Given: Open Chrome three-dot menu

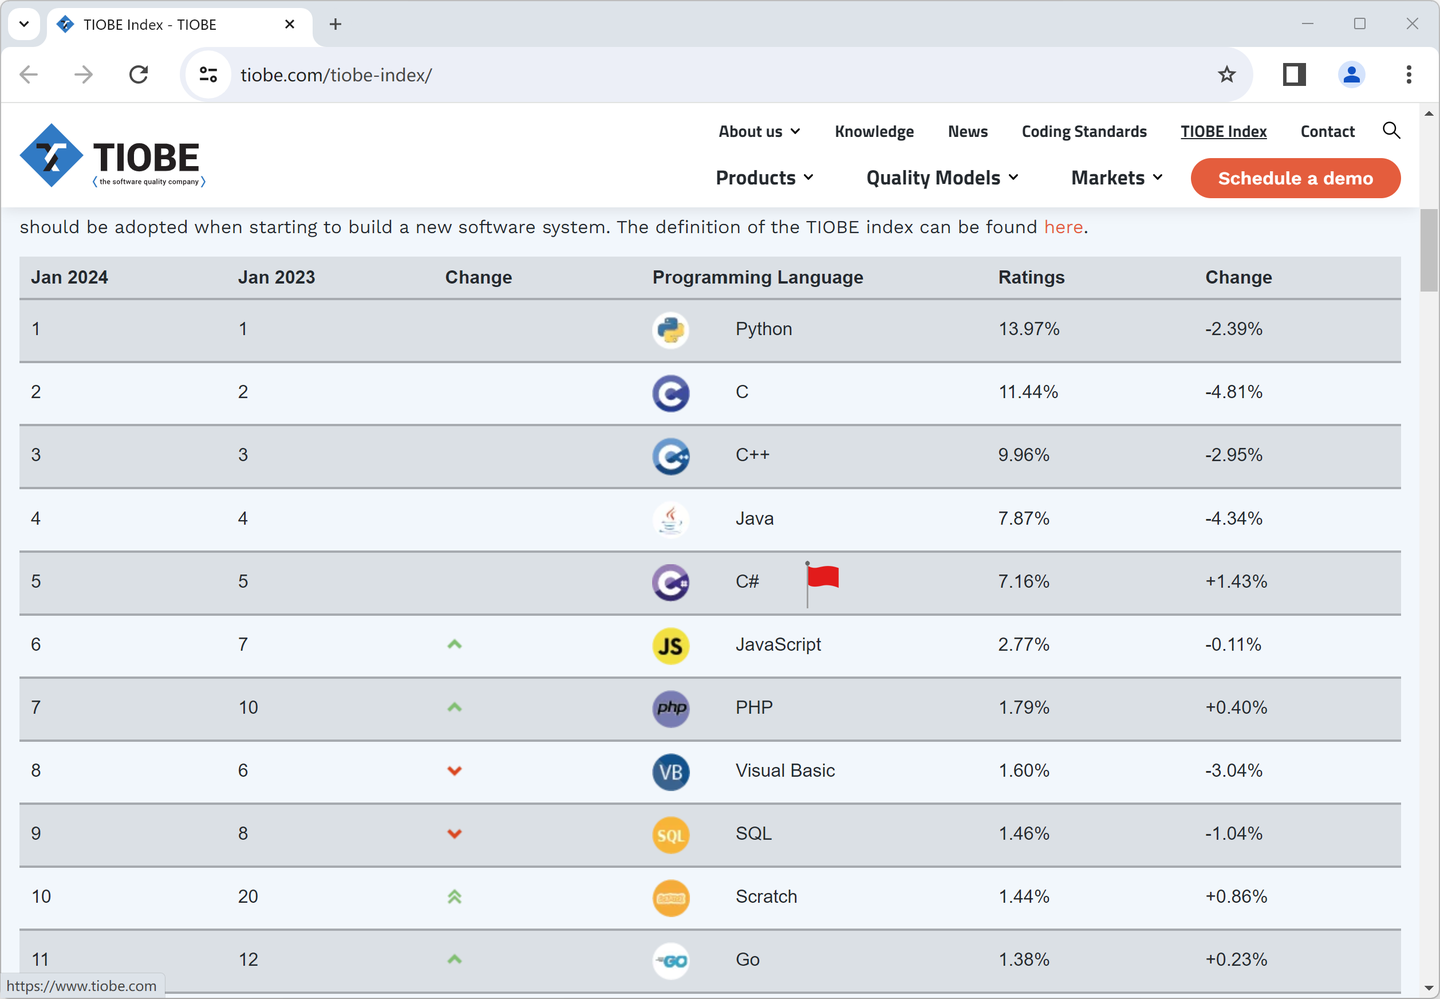Looking at the screenshot, I should tap(1409, 75).
